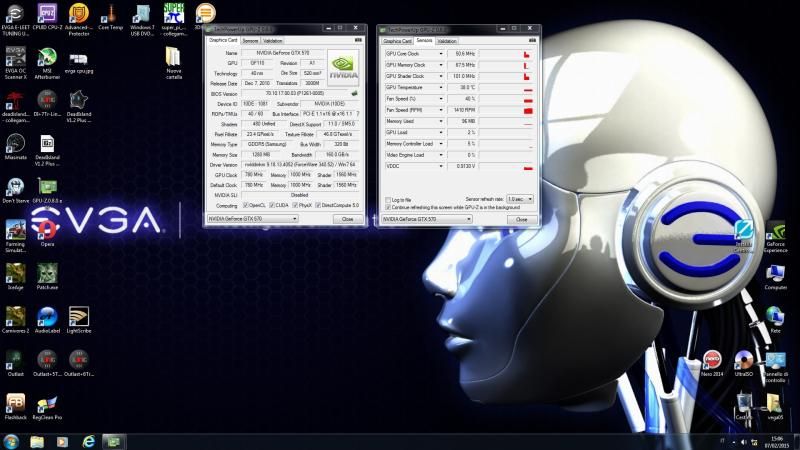Select the Windows 7 USB DVD tool icon
The image size is (800, 450).
pos(142,19)
